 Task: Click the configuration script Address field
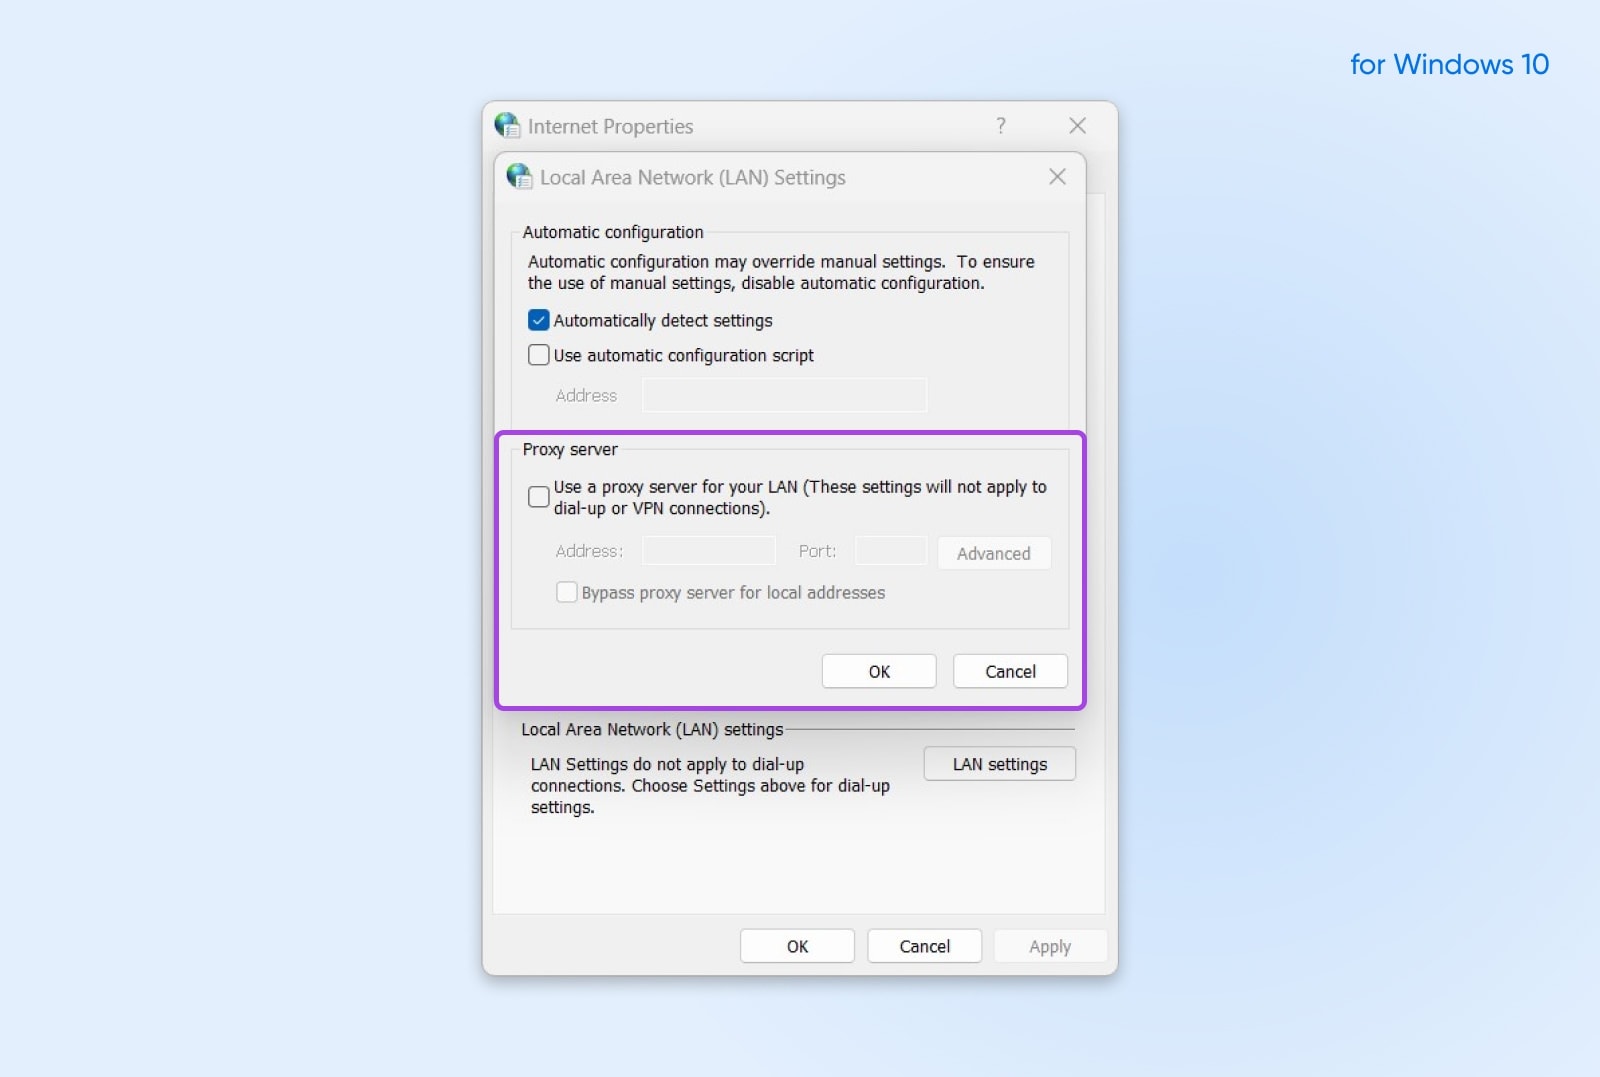(784, 395)
